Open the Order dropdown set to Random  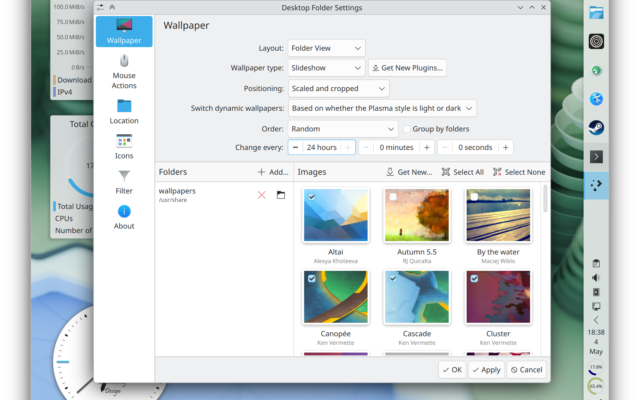coord(343,129)
